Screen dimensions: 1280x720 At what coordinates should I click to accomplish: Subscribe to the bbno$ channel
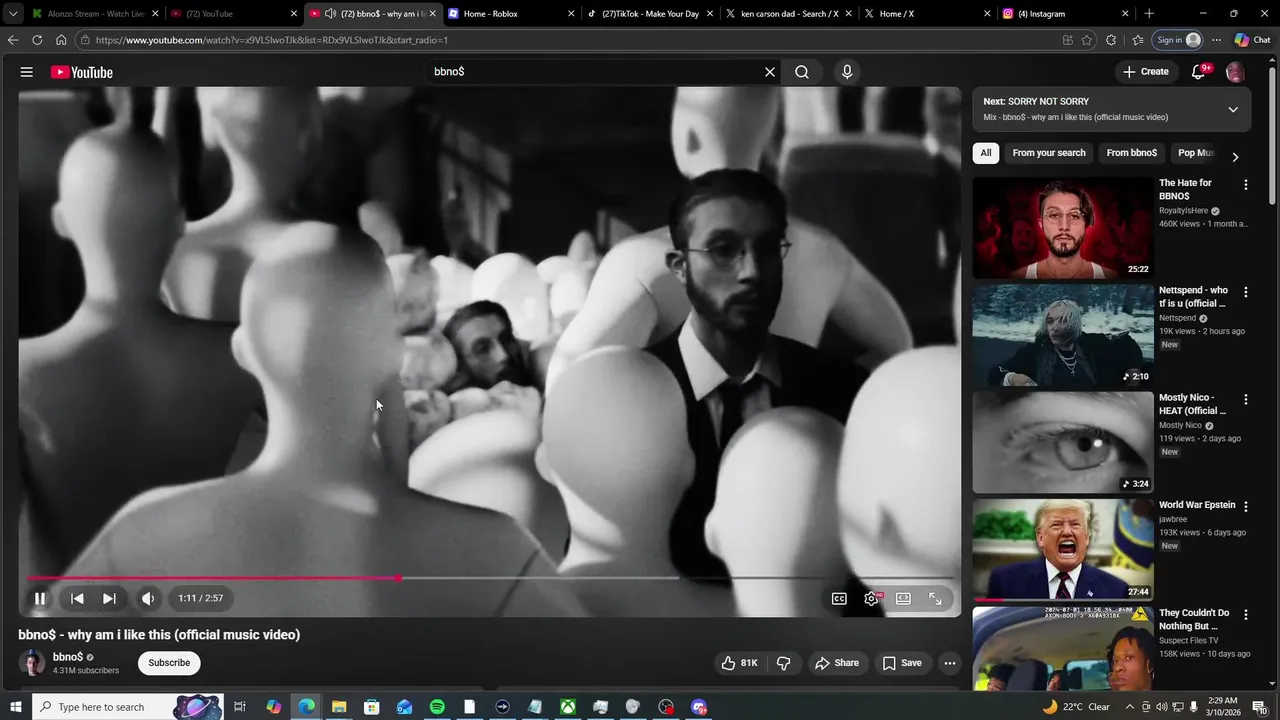tap(169, 663)
